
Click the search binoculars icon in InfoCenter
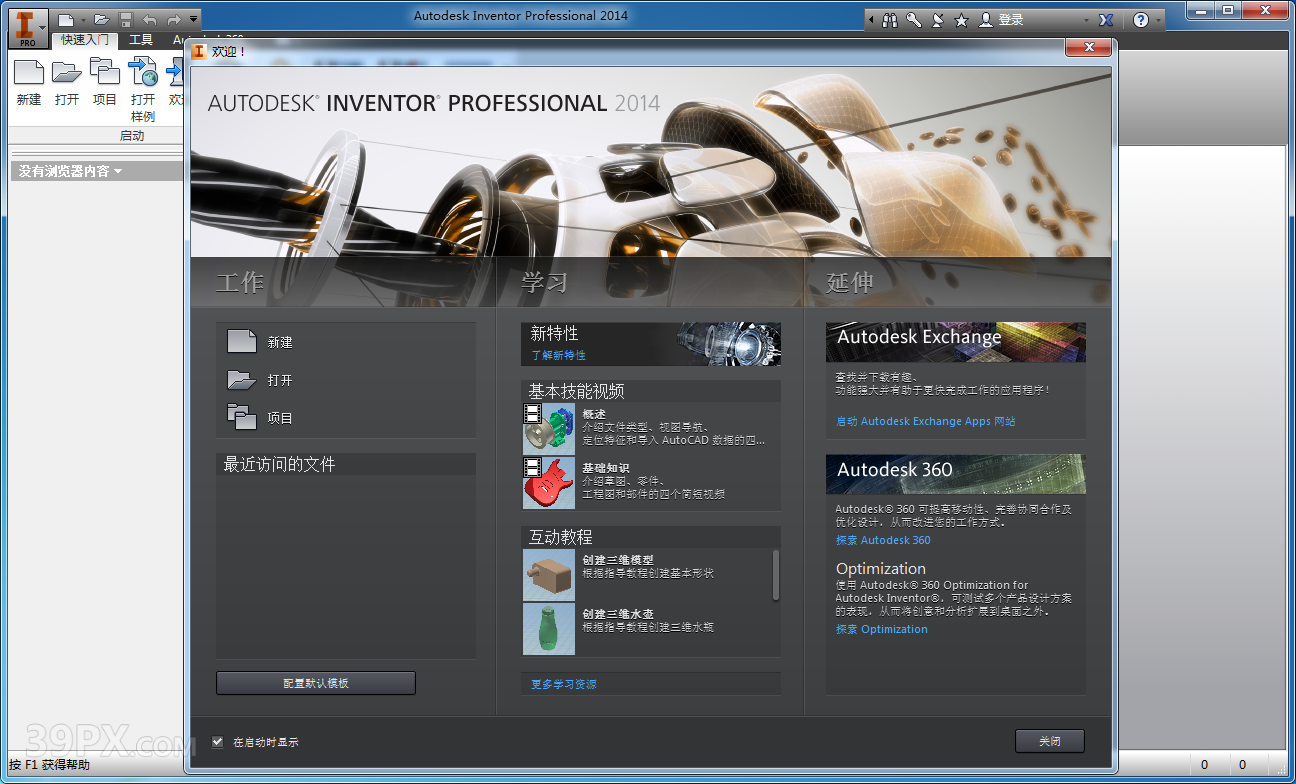(889, 19)
